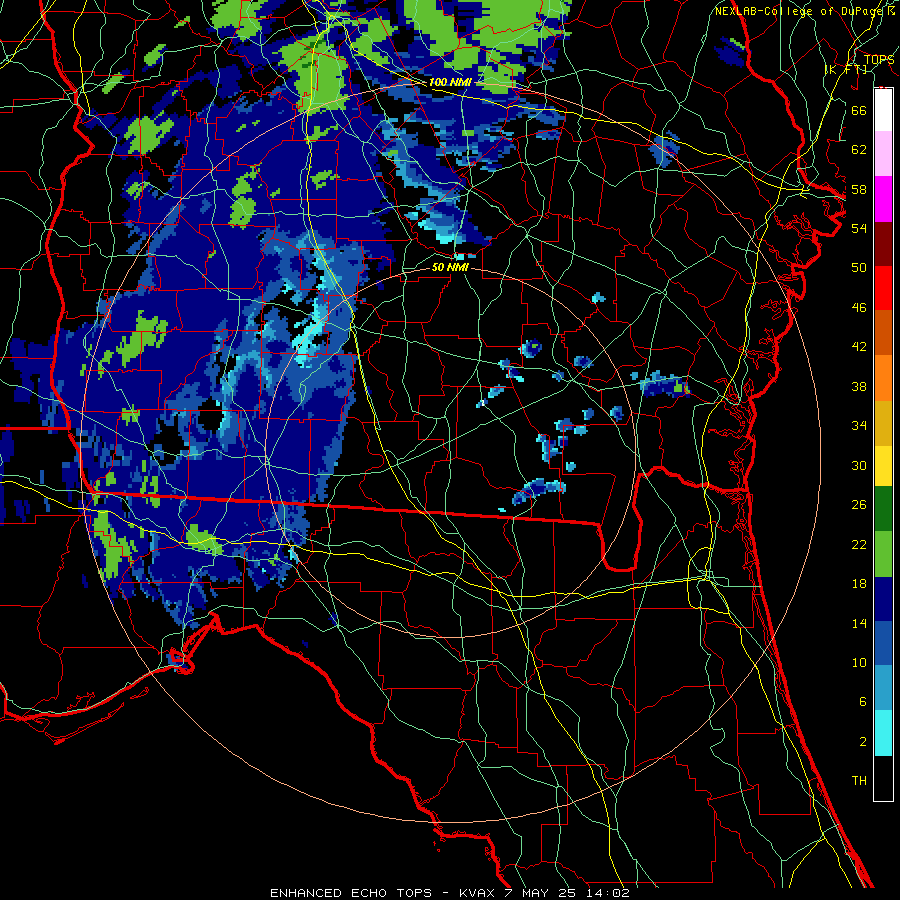
Task: Click the legend value 30
Action: (859, 465)
